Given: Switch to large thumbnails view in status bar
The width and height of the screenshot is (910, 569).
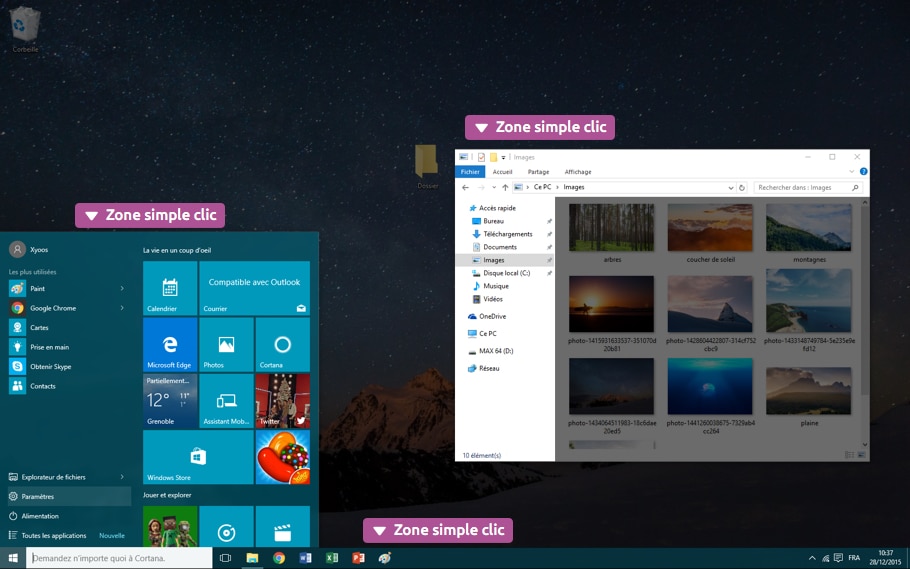Looking at the screenshot, I should pos(861,455).
